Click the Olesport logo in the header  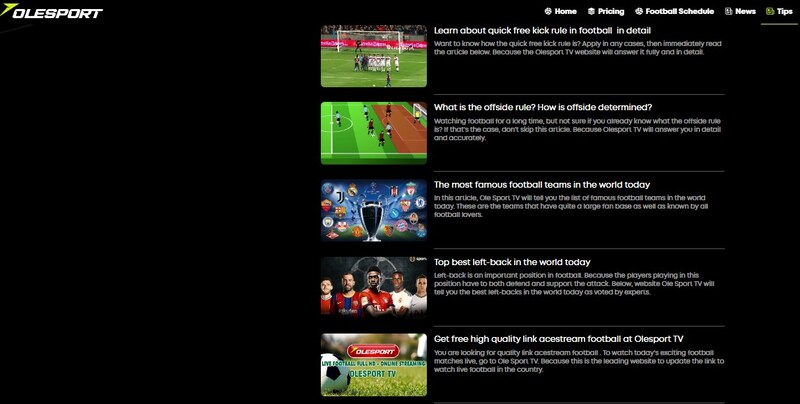[52, 12]
